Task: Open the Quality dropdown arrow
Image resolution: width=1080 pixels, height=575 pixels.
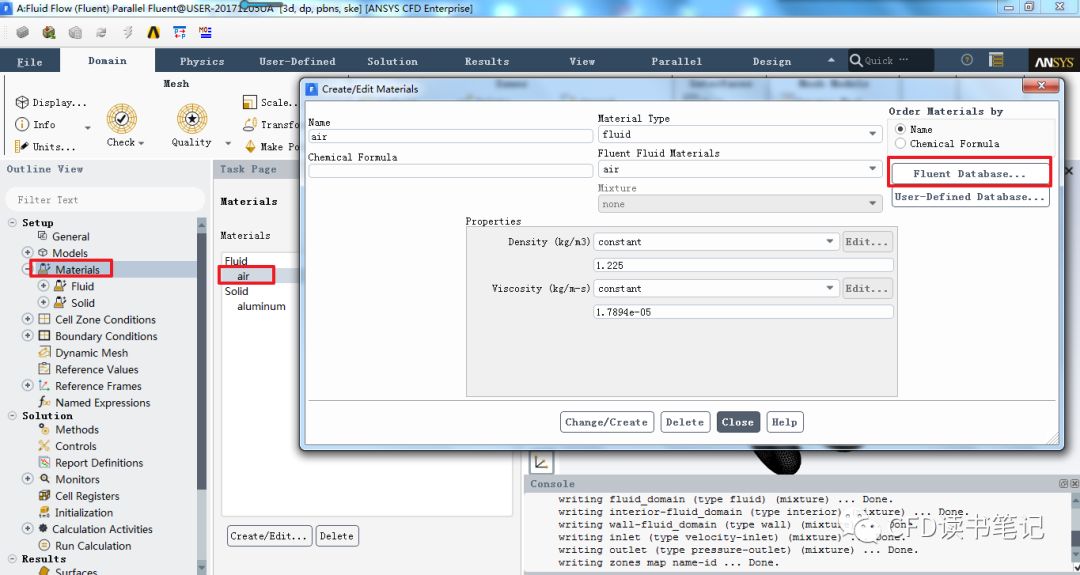Action: (x=228, y=143)
